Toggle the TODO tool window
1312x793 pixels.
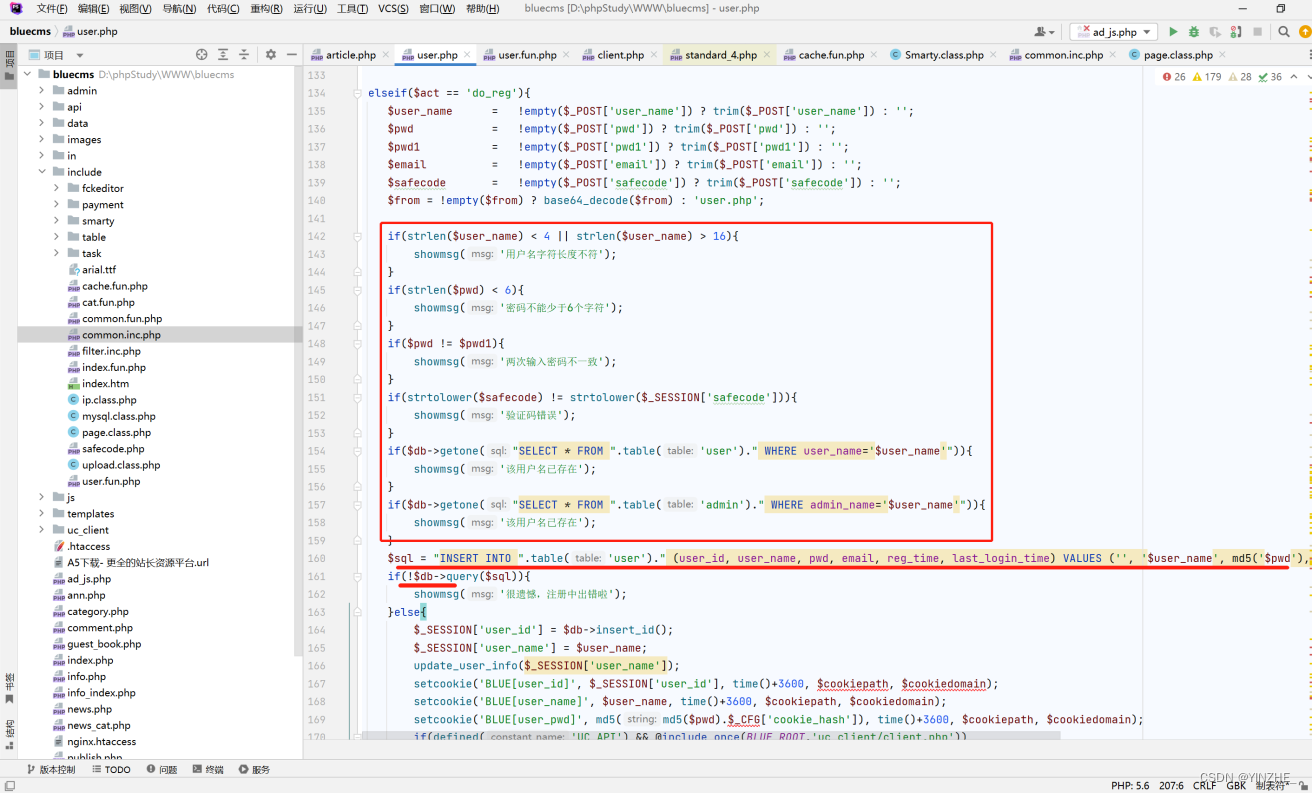click(x=111, y=770)
